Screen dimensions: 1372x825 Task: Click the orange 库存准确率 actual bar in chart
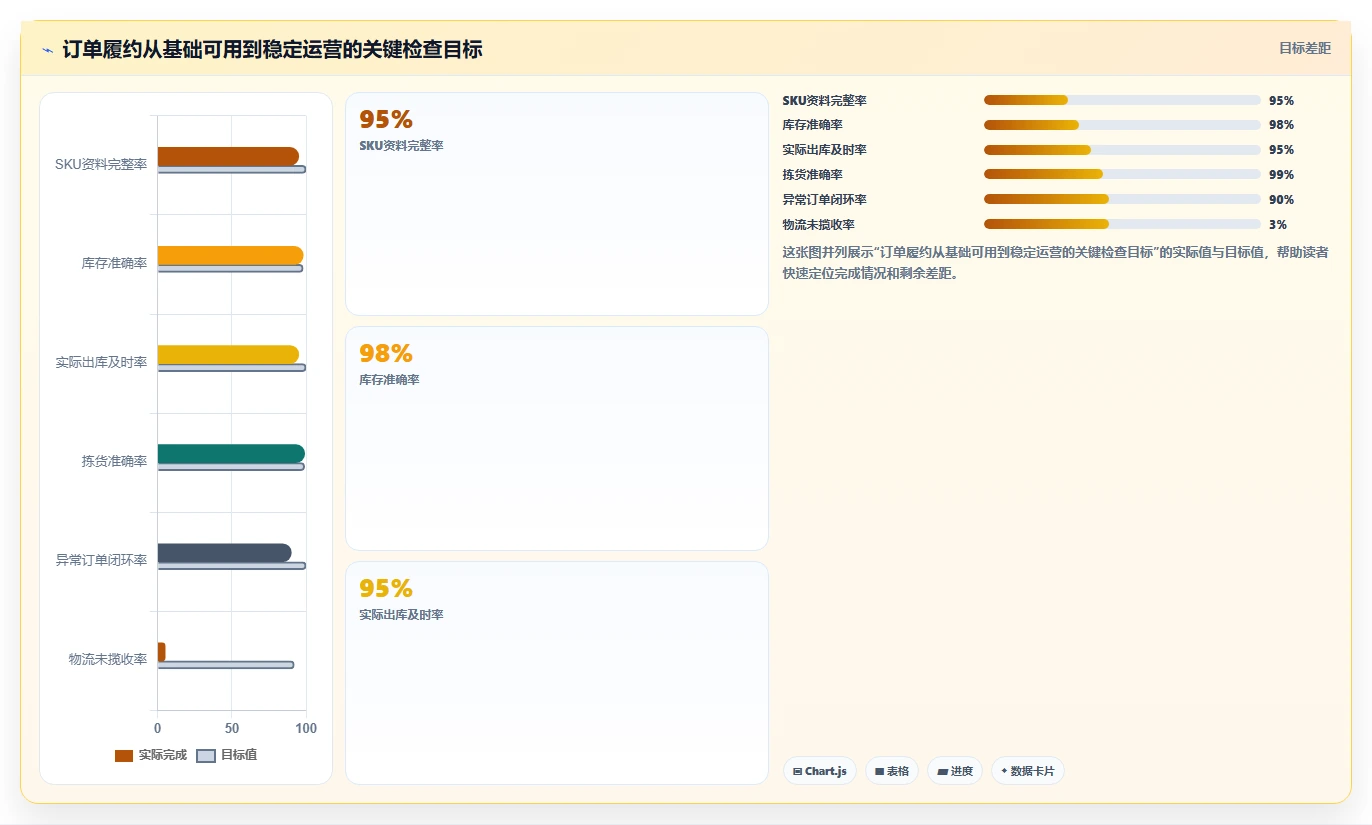[230, 255]
